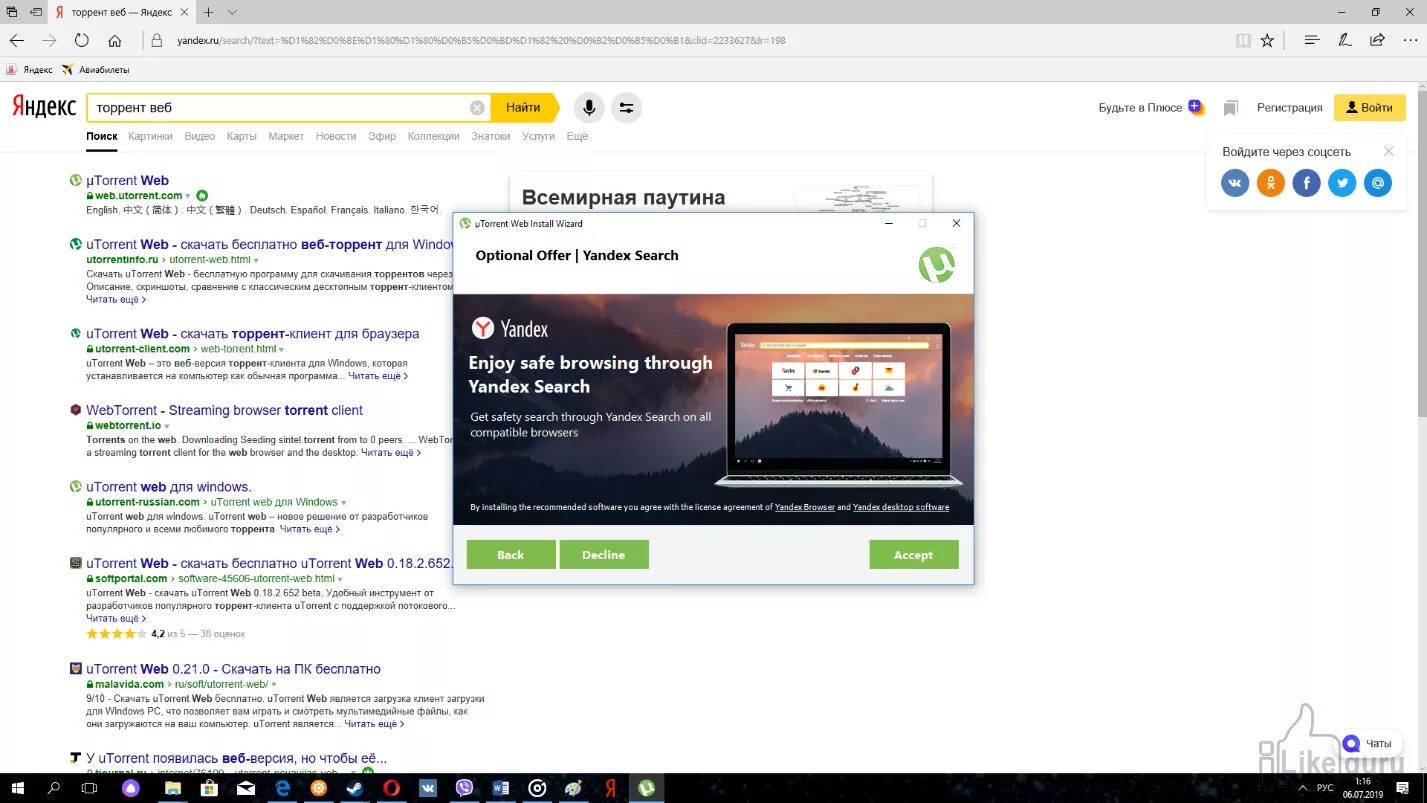Image resolution: width=1427 pixels, height=803 pixels.
Task: Open the collections bookmark icon near Регистрация
Action: click(1231, 108)
